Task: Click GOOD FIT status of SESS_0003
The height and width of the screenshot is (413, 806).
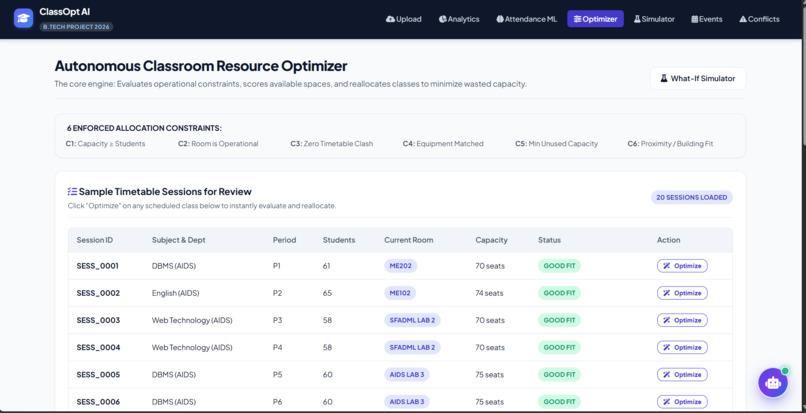Action: click(x=559, y=320)
